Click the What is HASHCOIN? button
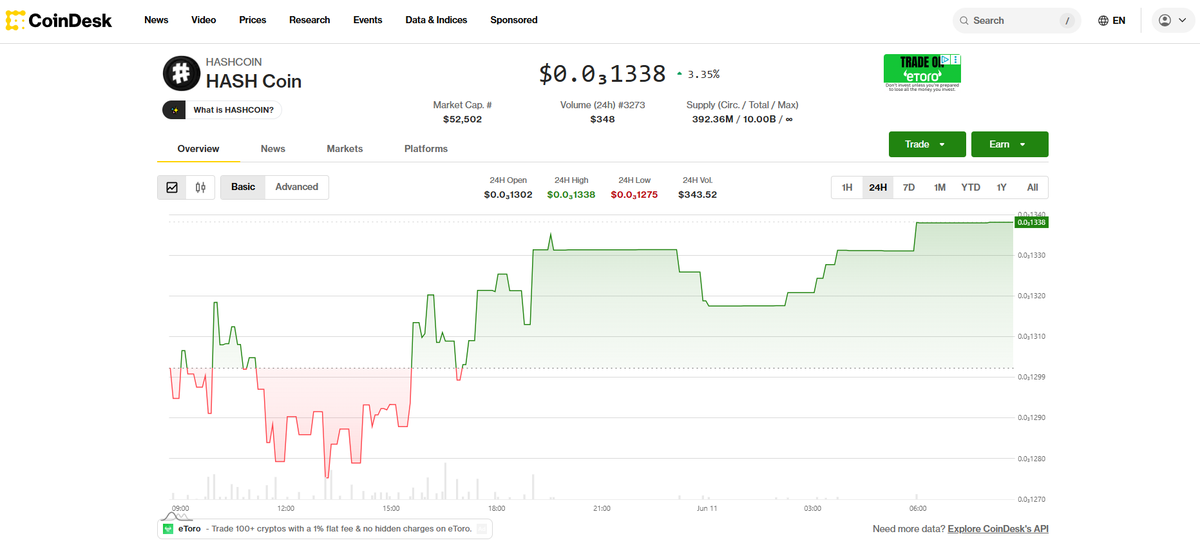The image size is (1200, 545). (x=222, y=110)
